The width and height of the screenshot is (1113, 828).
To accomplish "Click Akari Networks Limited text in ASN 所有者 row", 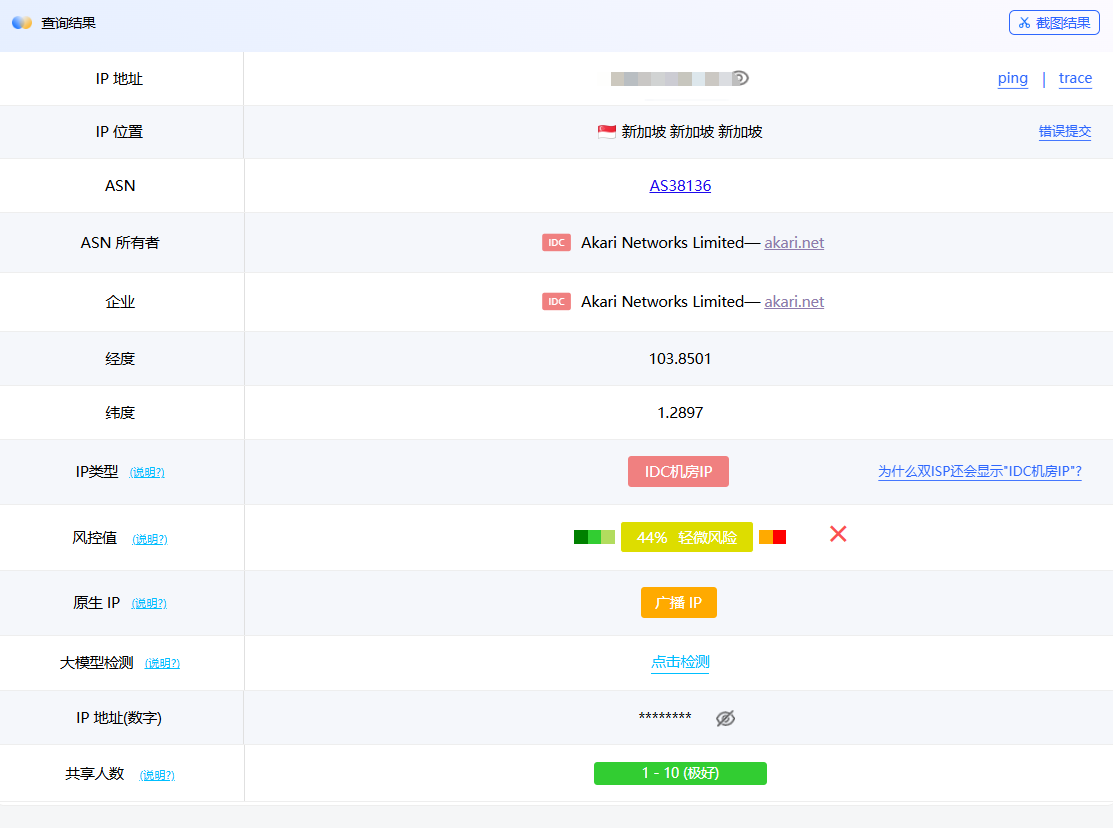I will point(662,243).
